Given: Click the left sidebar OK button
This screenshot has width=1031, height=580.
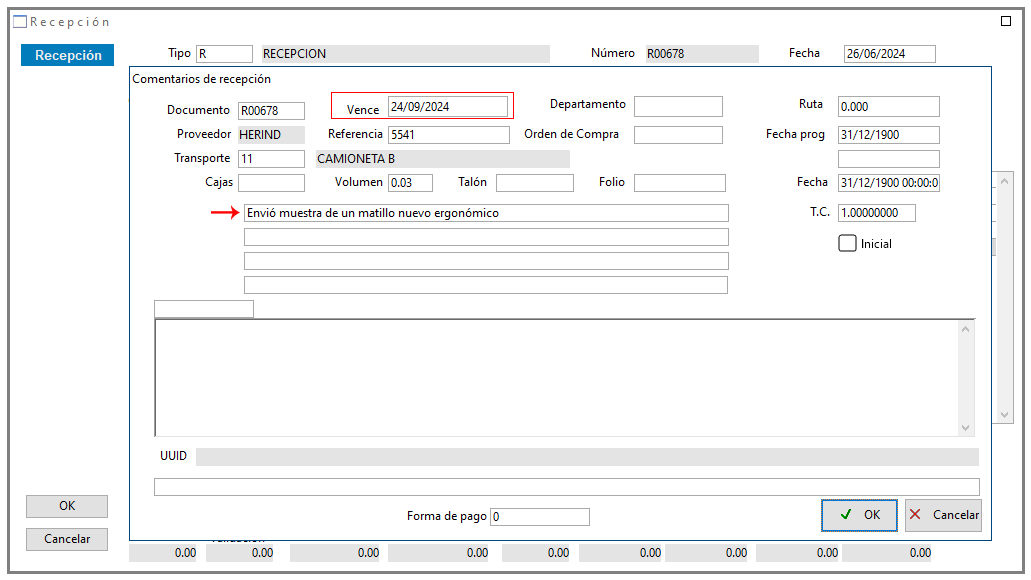Looking at the screenshot, I should tap(67, 506).
